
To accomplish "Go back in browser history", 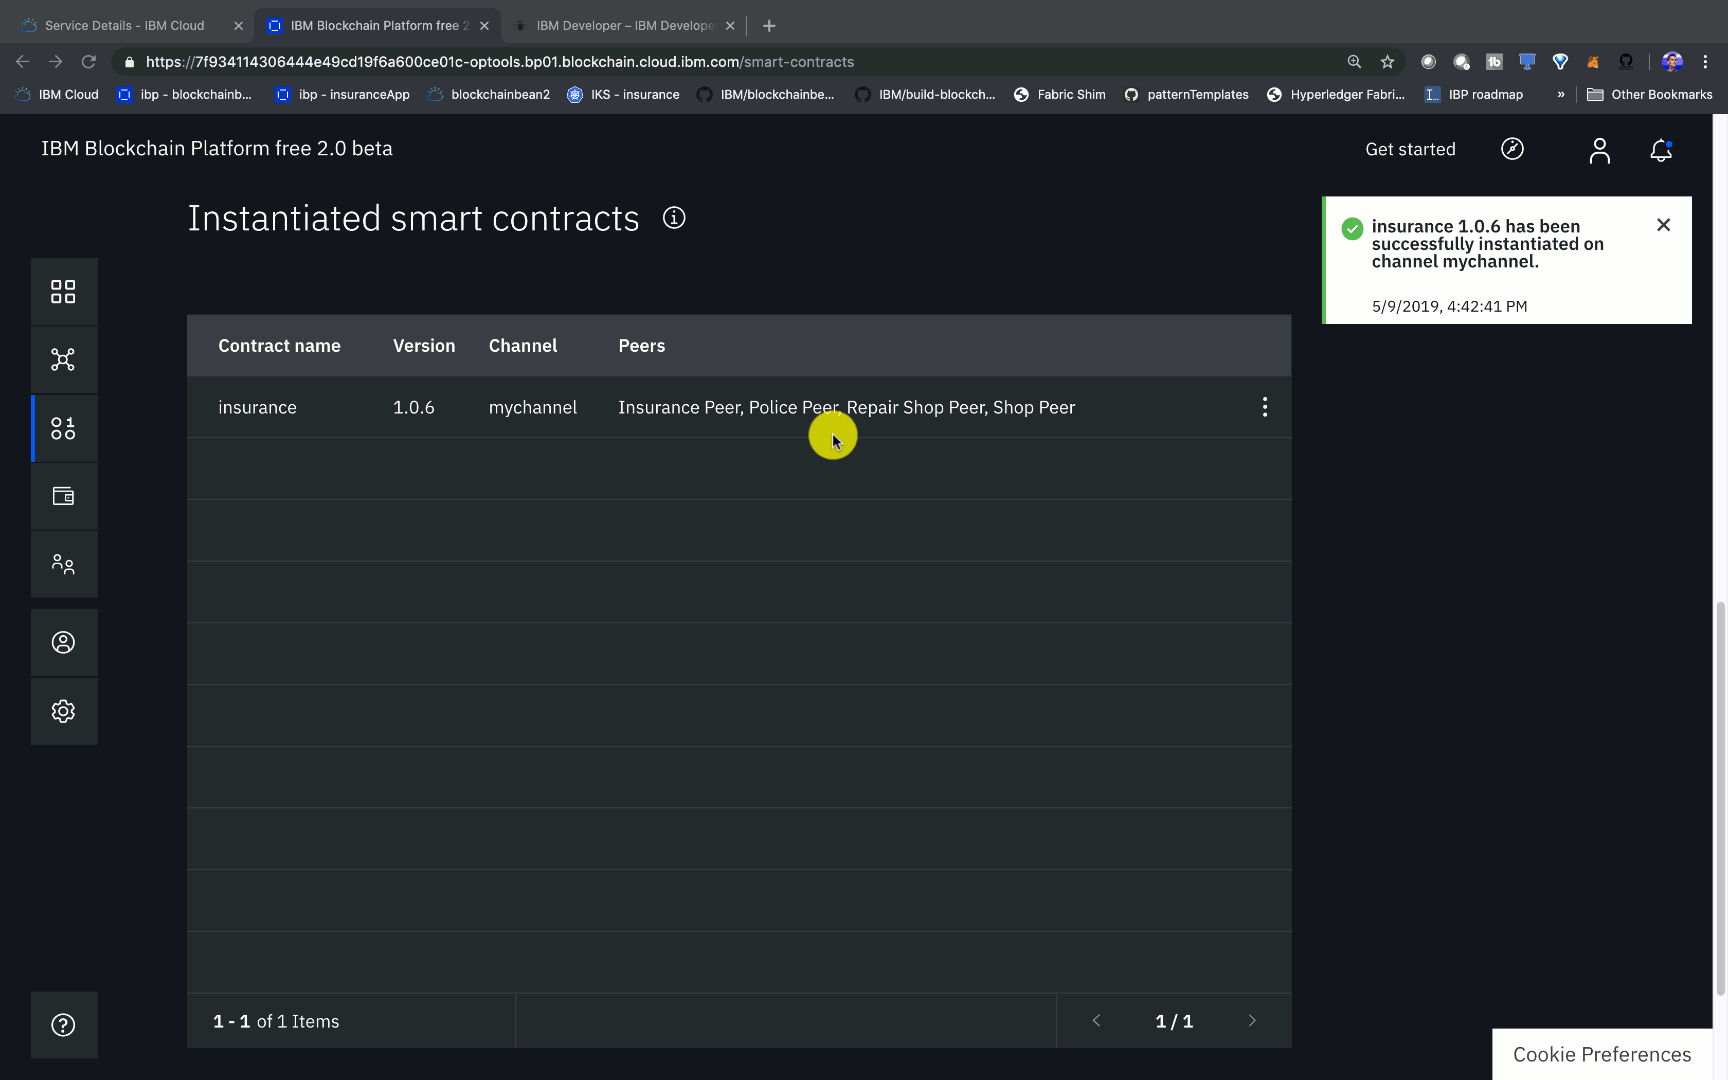I will coord(23,62).
